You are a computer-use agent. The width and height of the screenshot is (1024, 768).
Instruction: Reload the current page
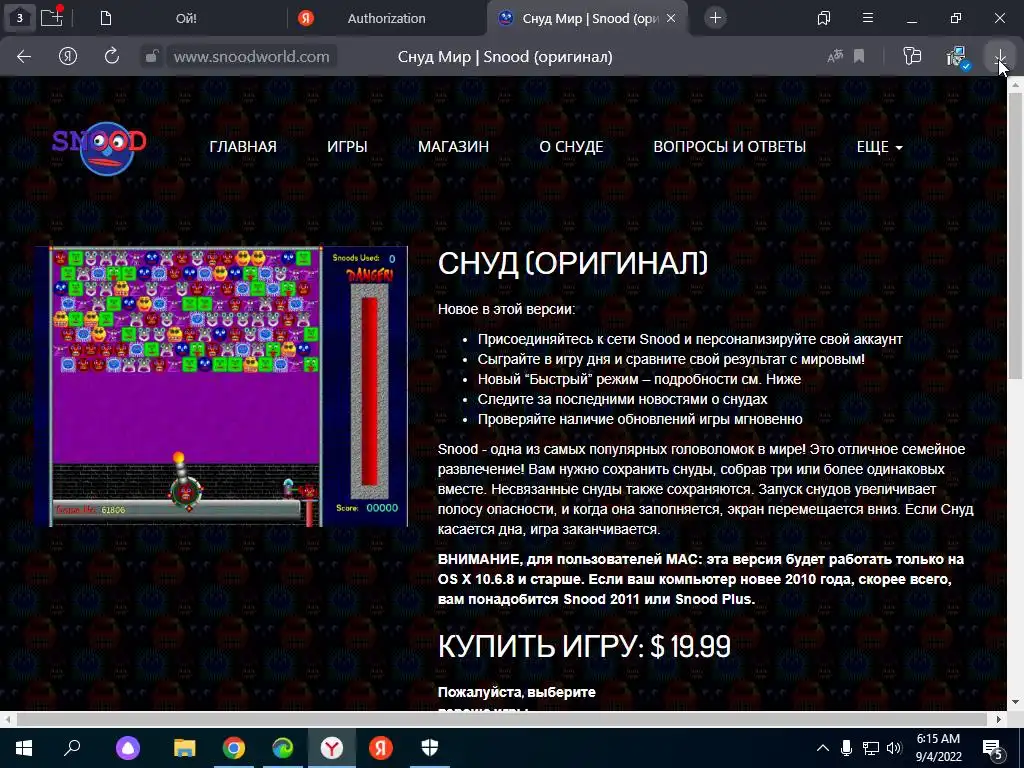point(112,57)
